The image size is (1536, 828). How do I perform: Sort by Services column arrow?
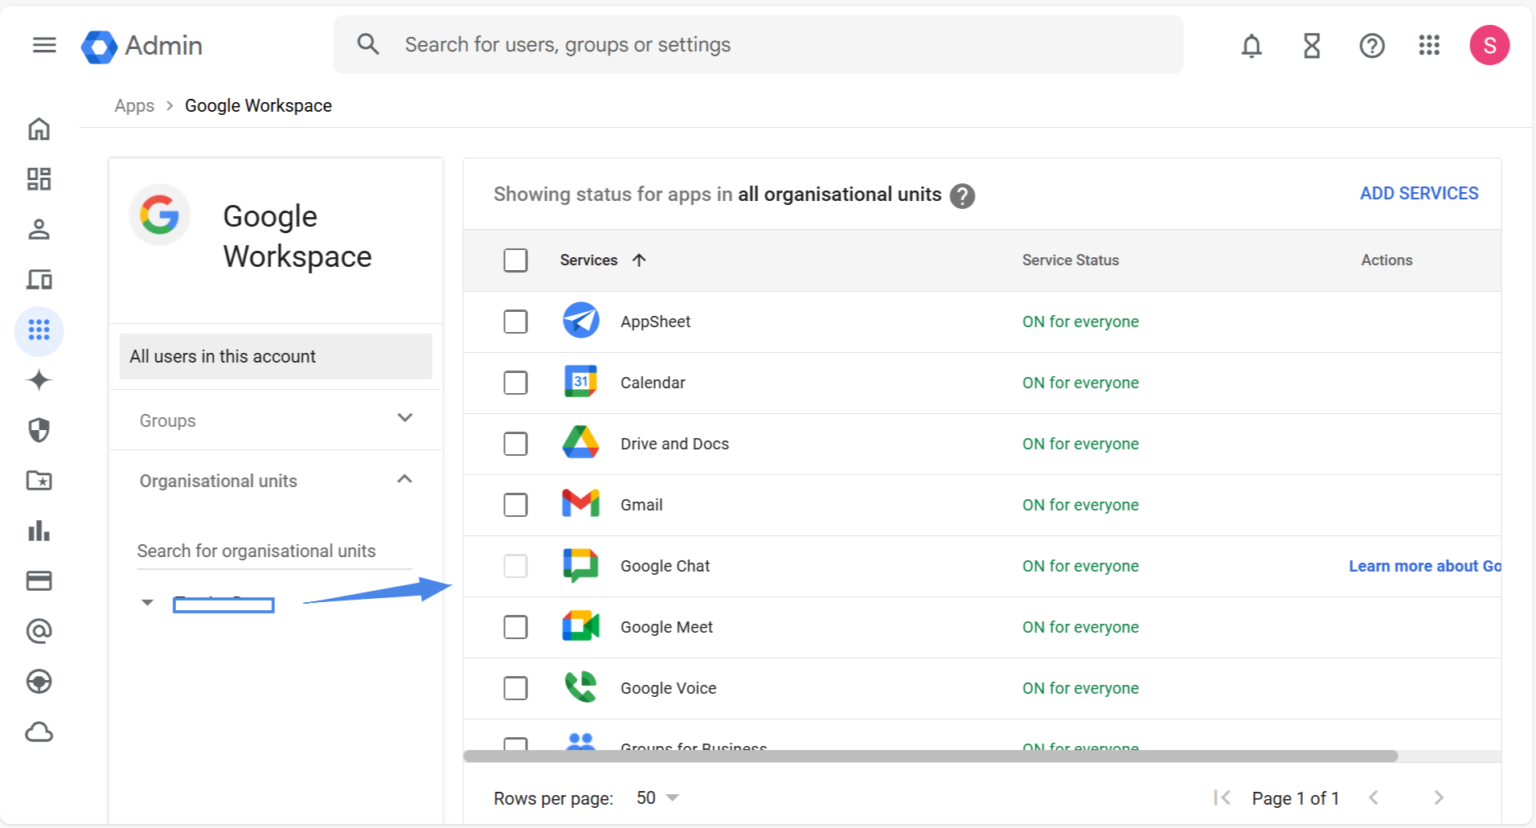click(x=639, y=260)
